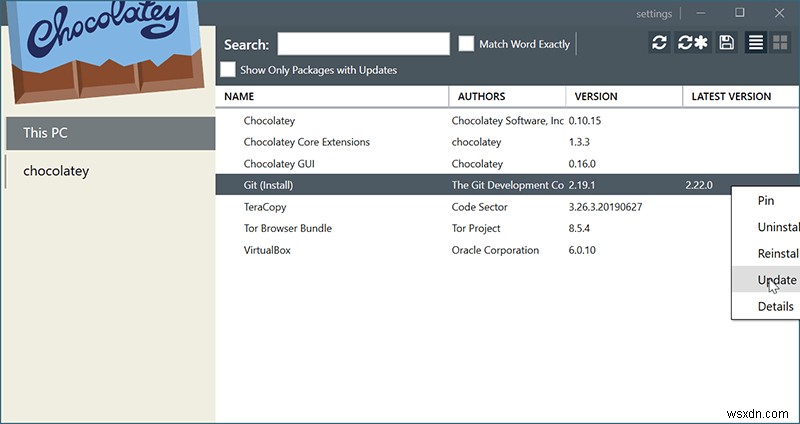
Task: Export packages with the floppy disk icon
Action: (727, 43)
